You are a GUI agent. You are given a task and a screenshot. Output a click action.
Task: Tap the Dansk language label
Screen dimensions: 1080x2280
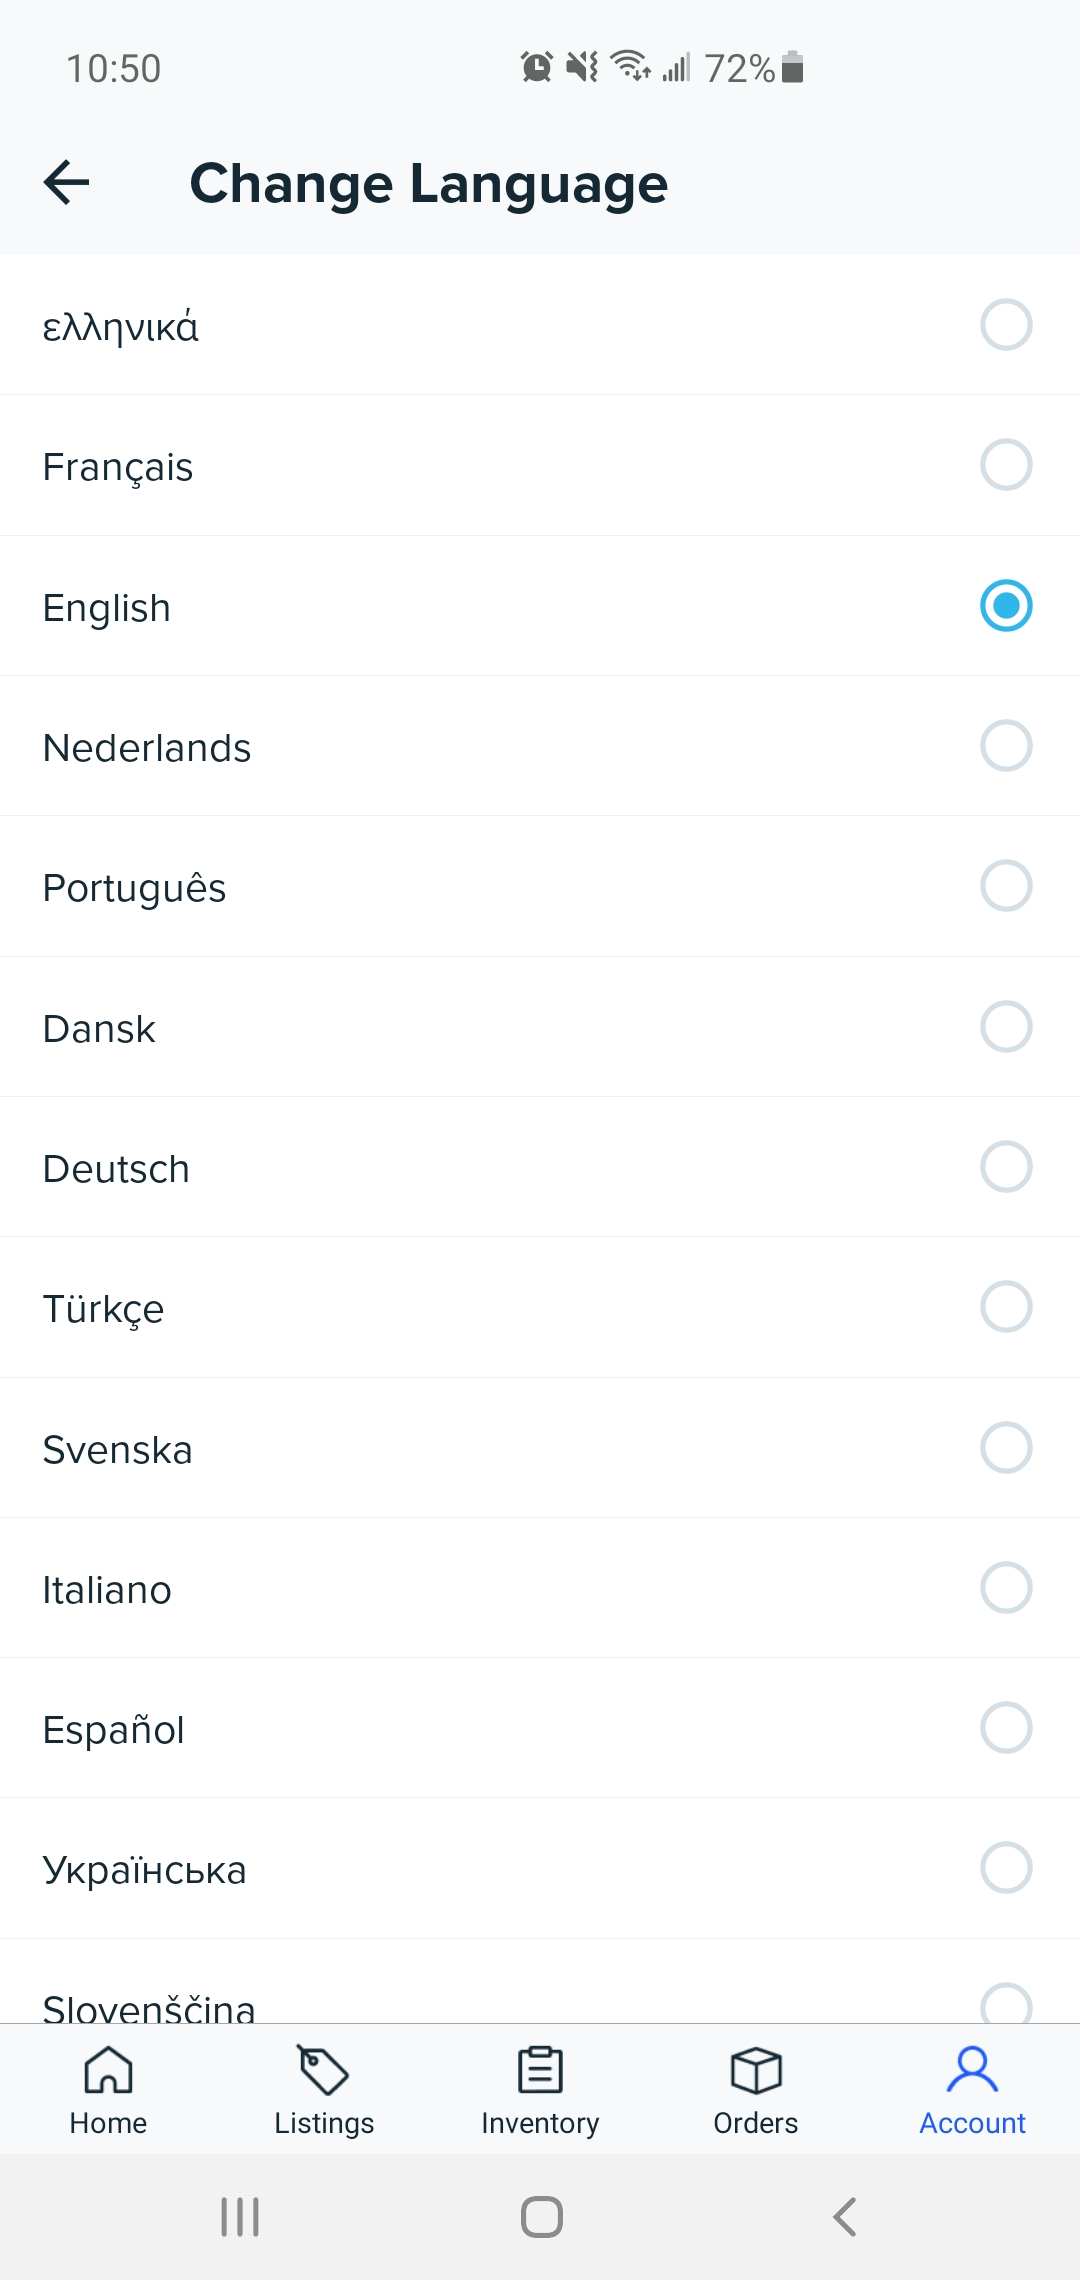(99, 1029)
